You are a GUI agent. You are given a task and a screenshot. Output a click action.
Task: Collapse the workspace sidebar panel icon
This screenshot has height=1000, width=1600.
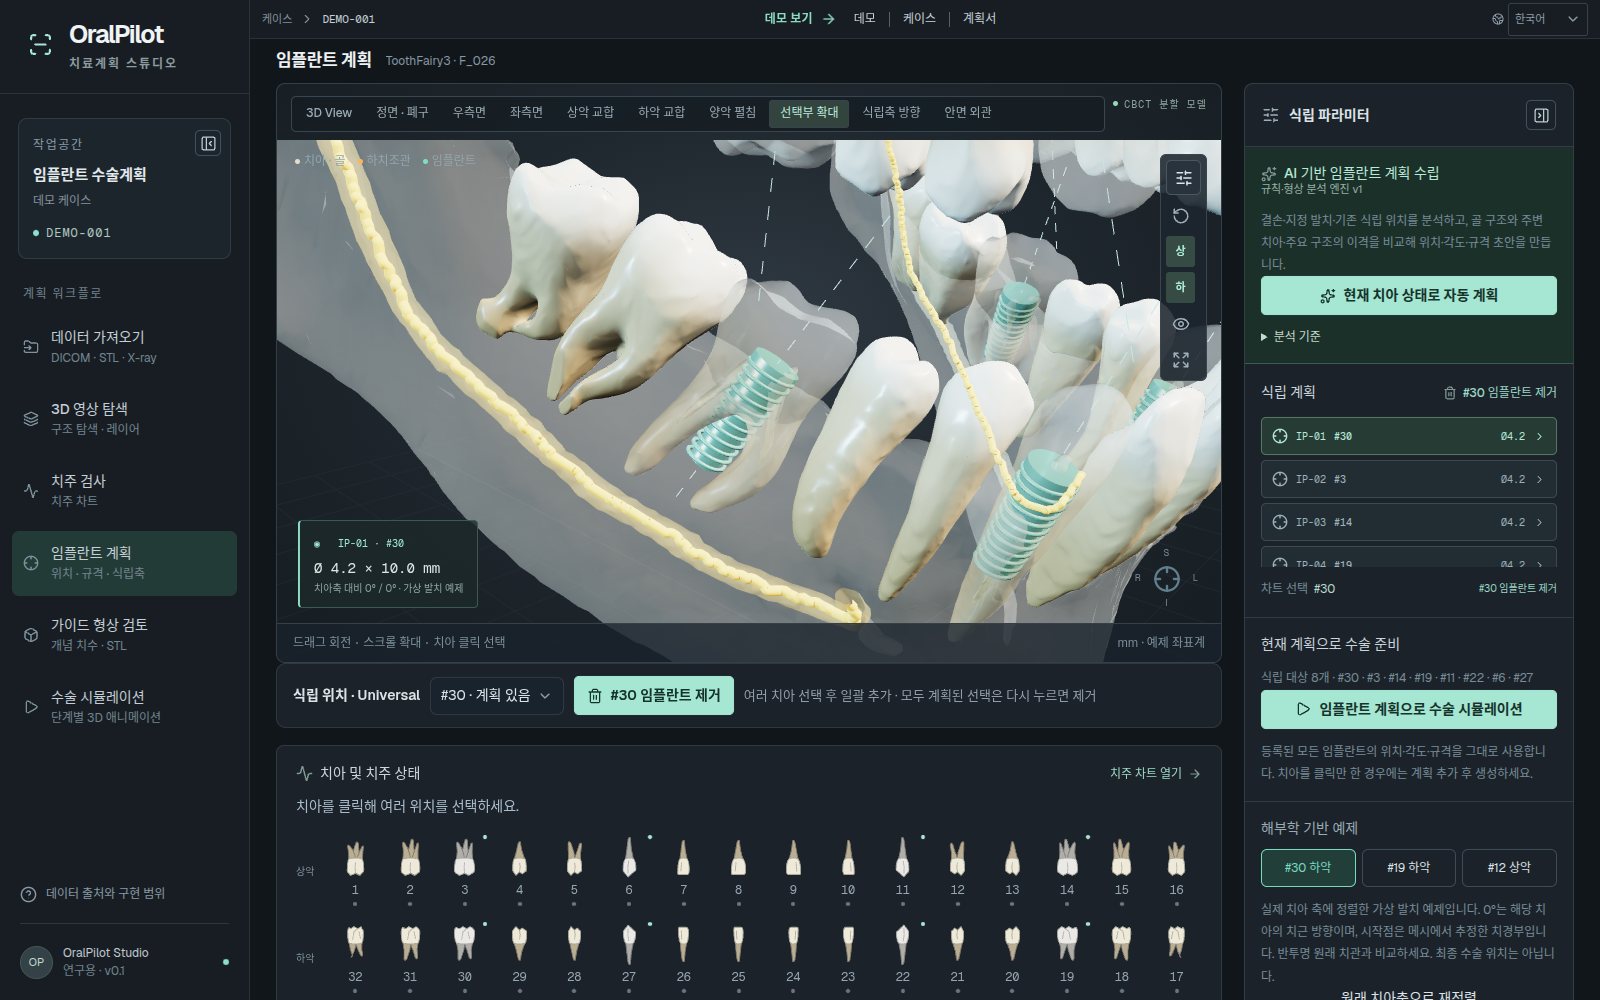coord(208,144)
